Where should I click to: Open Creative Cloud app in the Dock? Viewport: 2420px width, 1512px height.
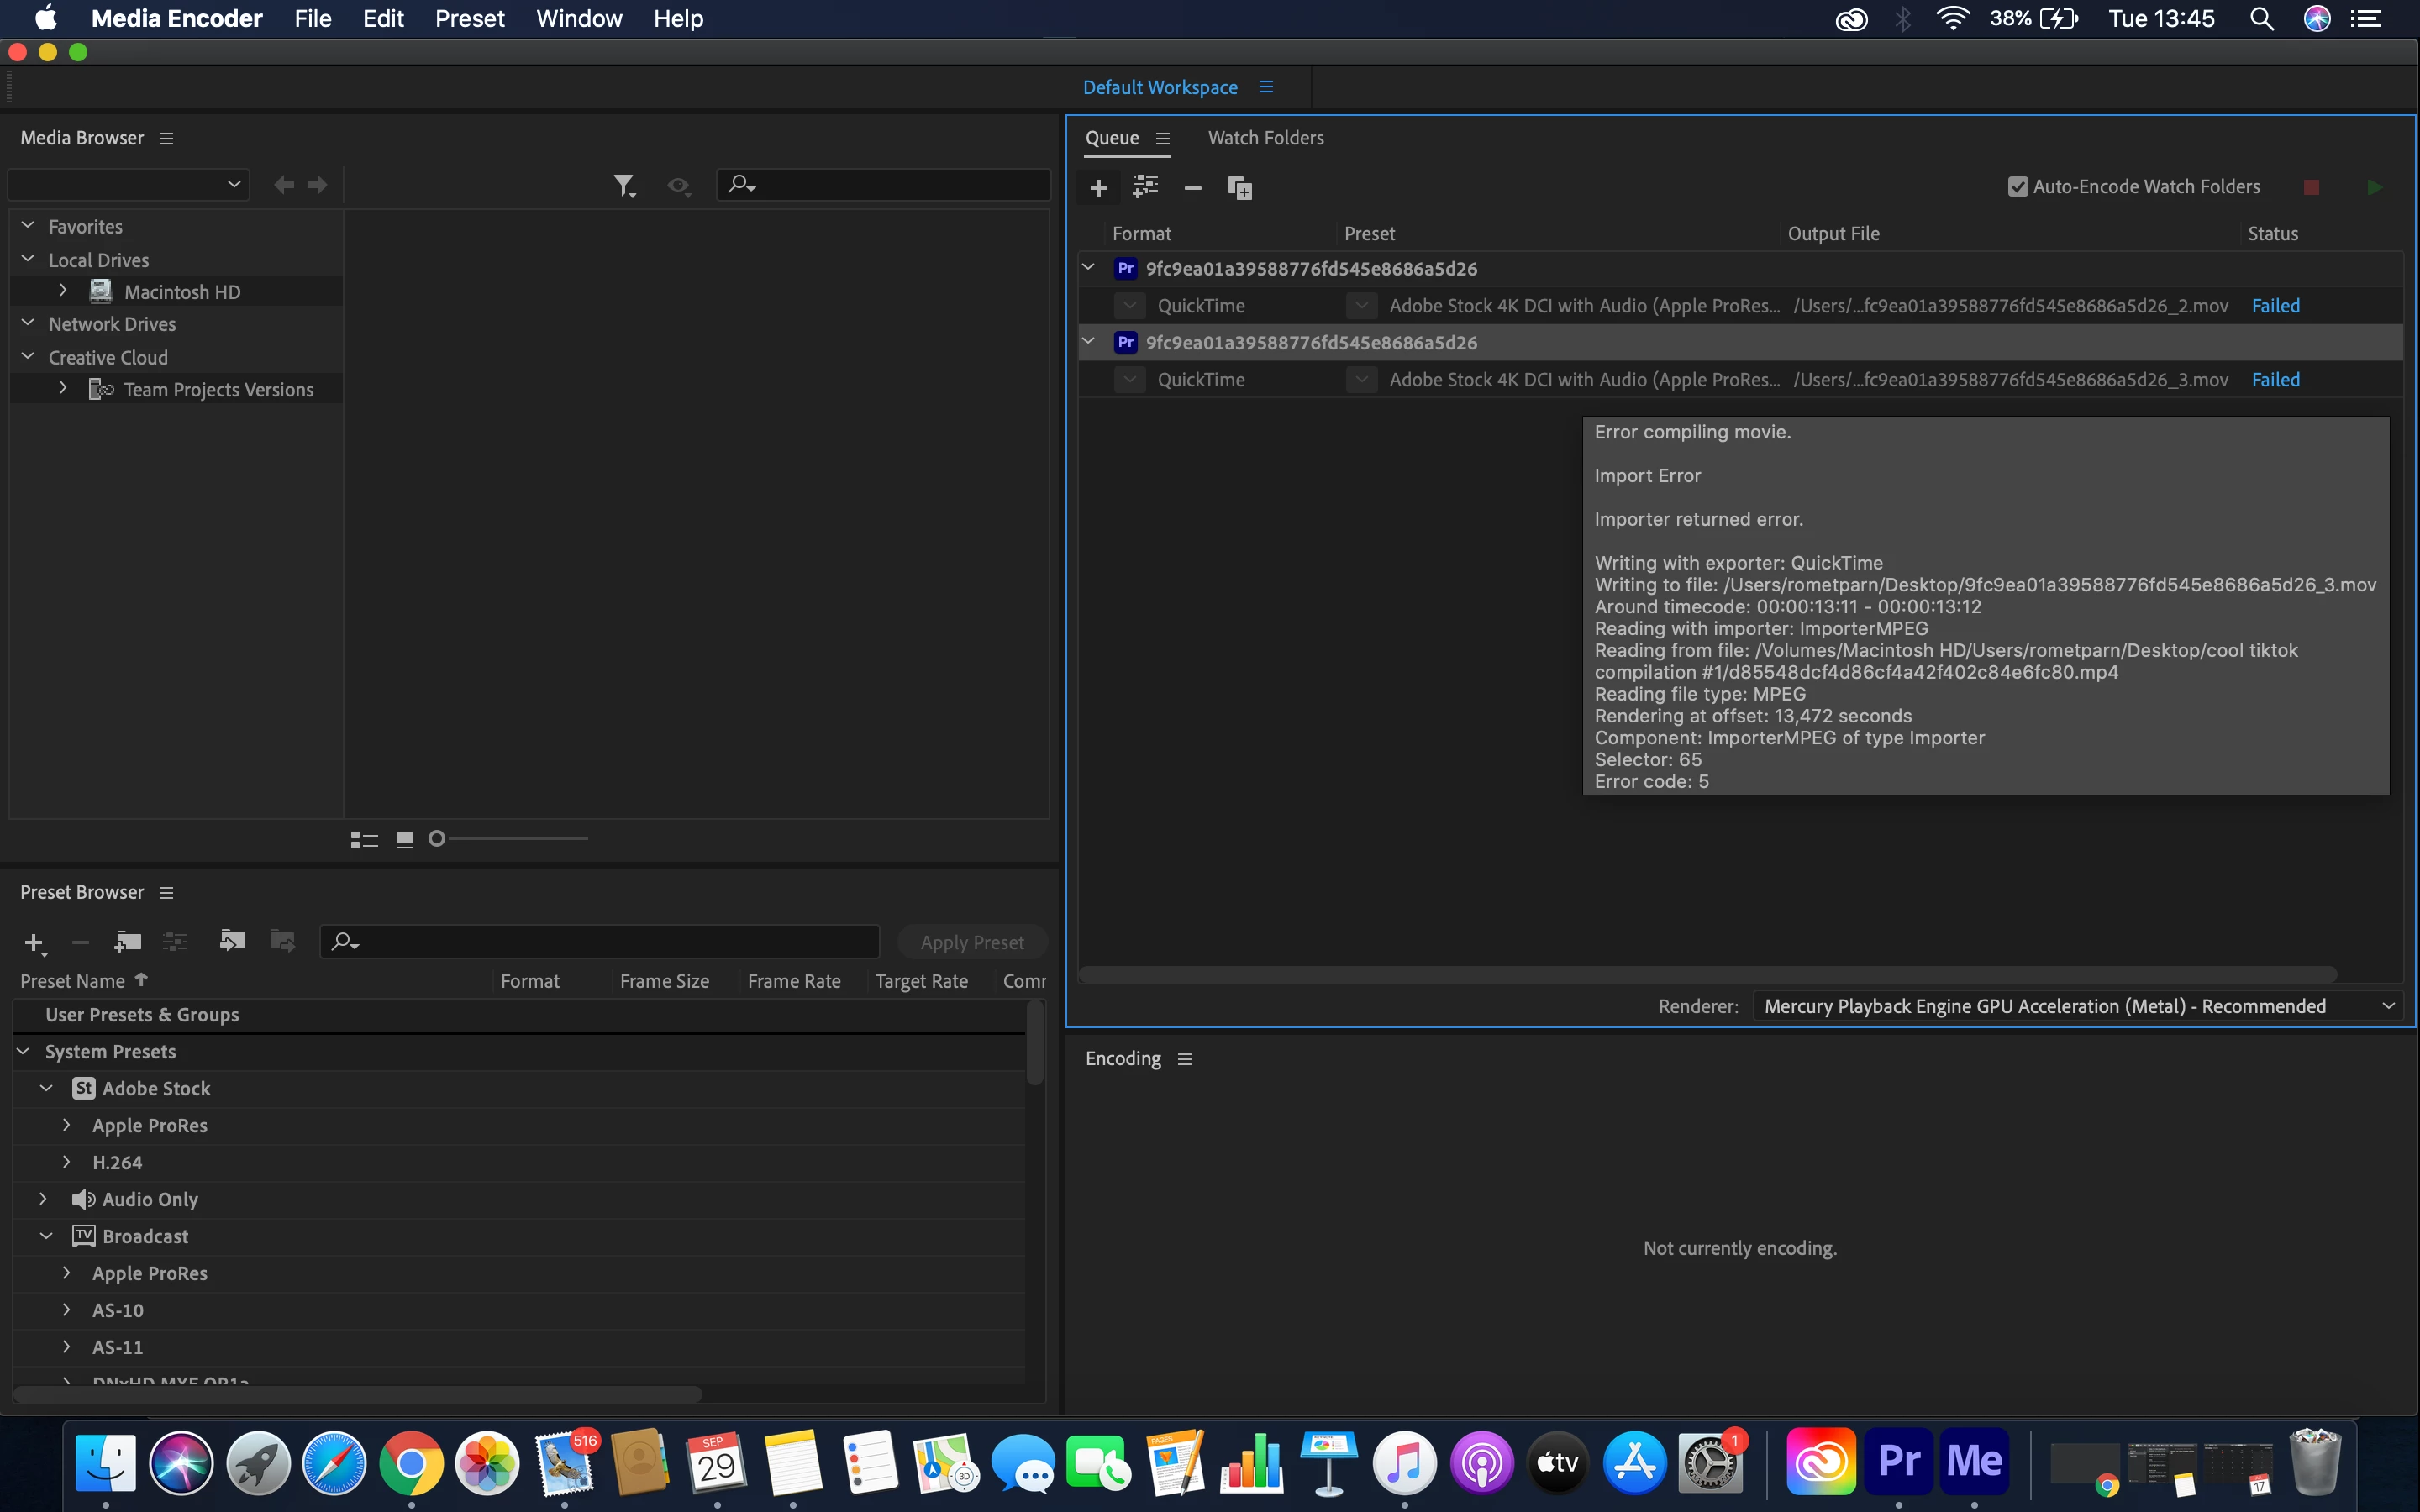[1821, 1461]
